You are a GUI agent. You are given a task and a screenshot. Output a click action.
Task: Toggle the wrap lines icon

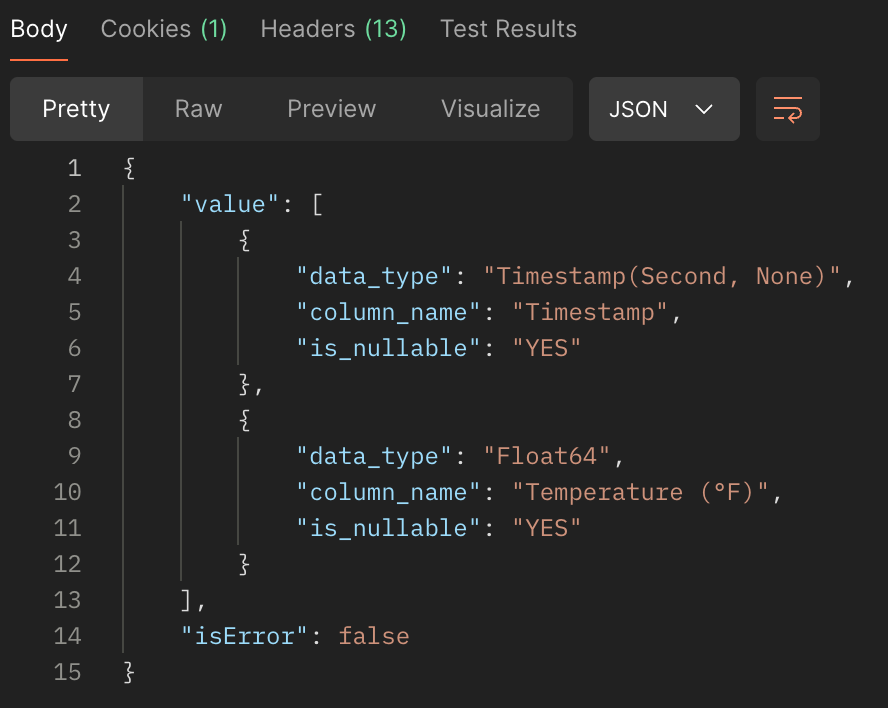(788, 109)
